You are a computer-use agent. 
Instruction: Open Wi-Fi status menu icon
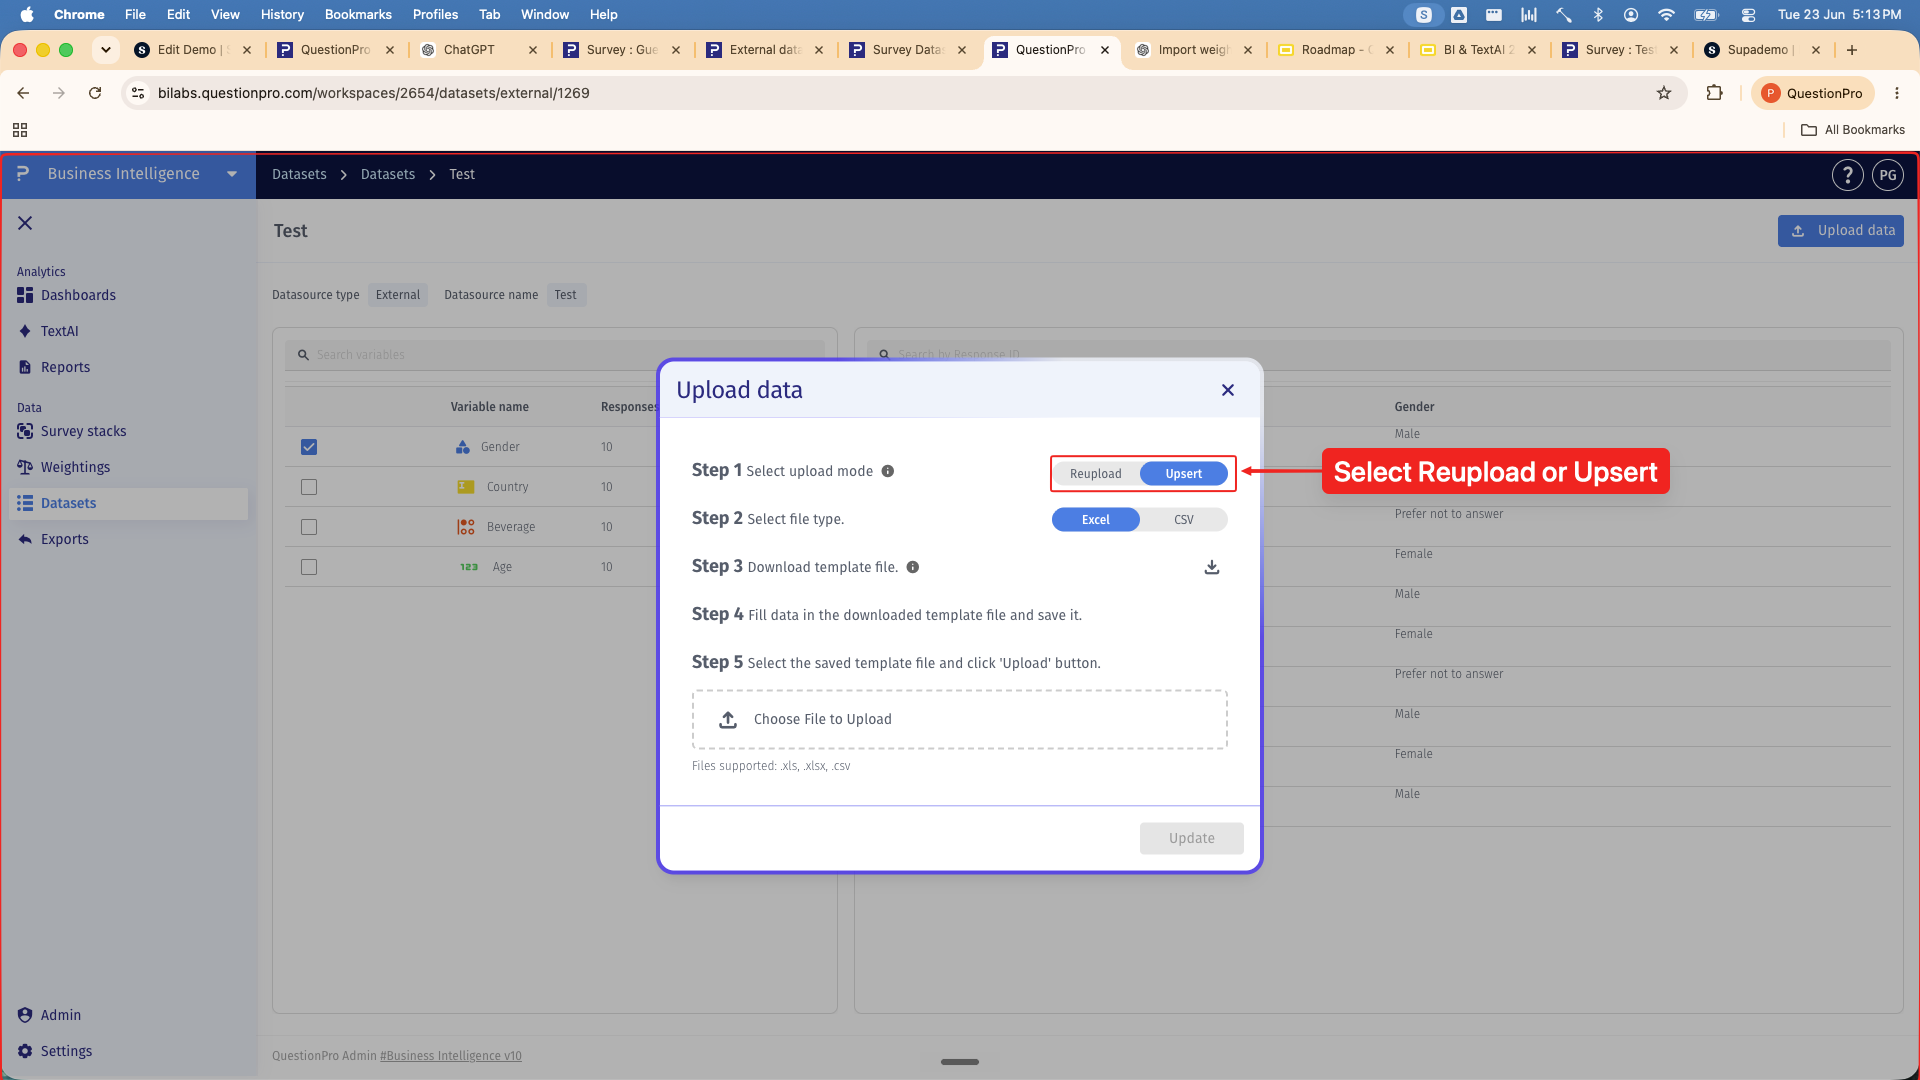point(1666,14)
